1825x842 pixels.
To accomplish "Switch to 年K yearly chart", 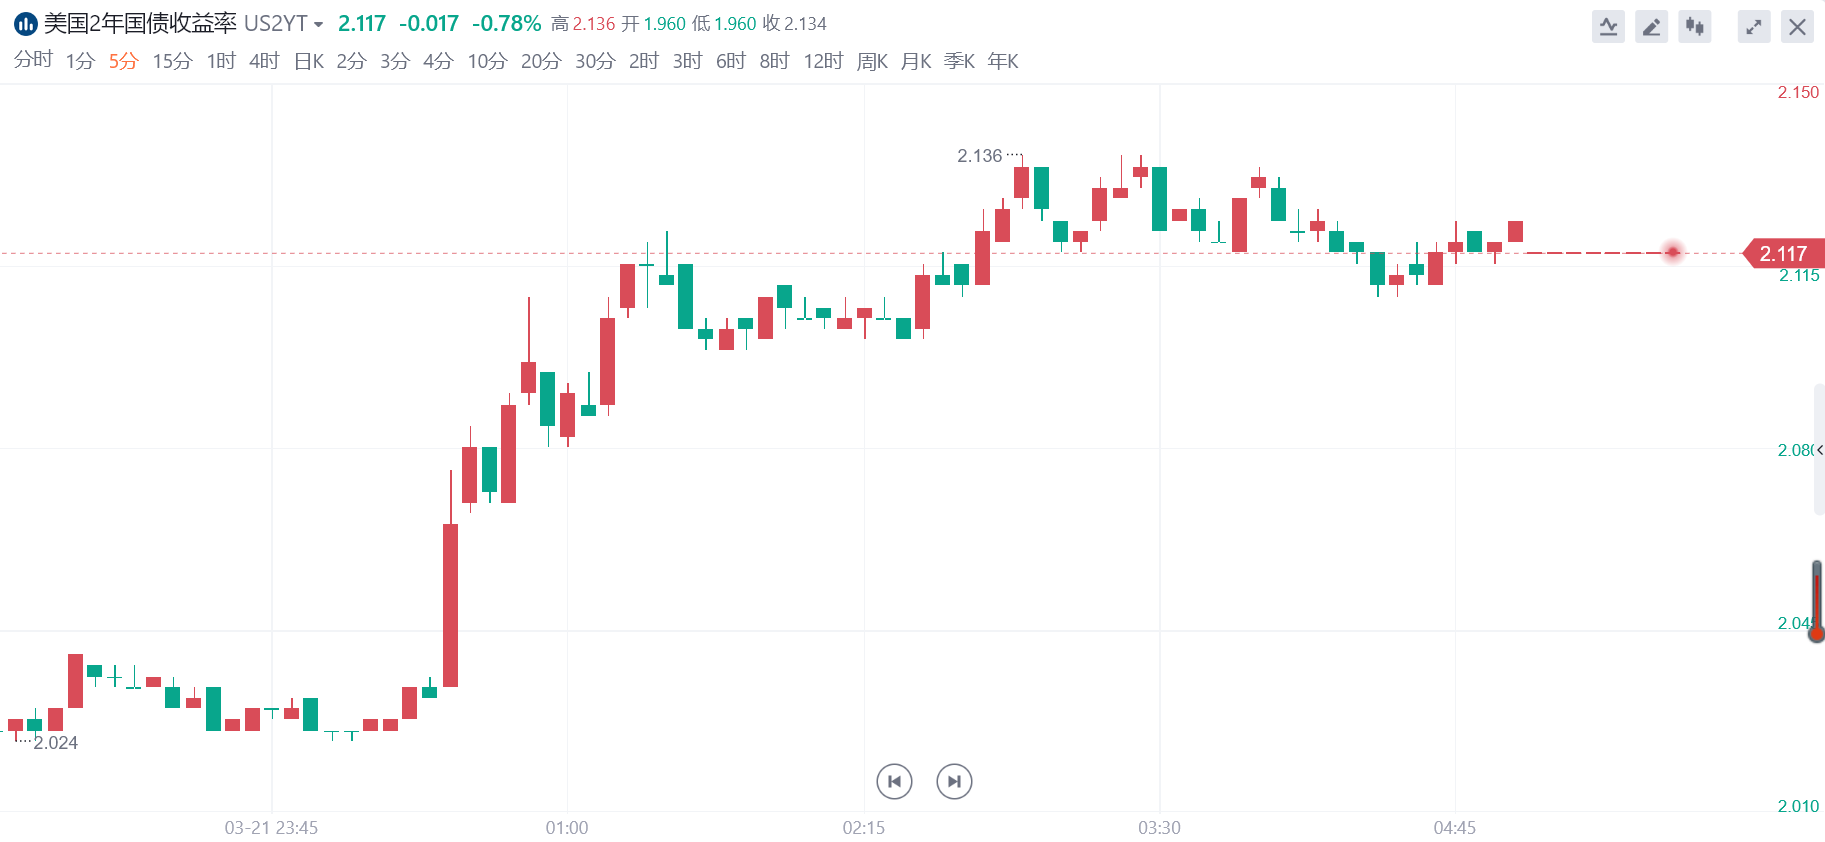I will (x=1003, y=62).
